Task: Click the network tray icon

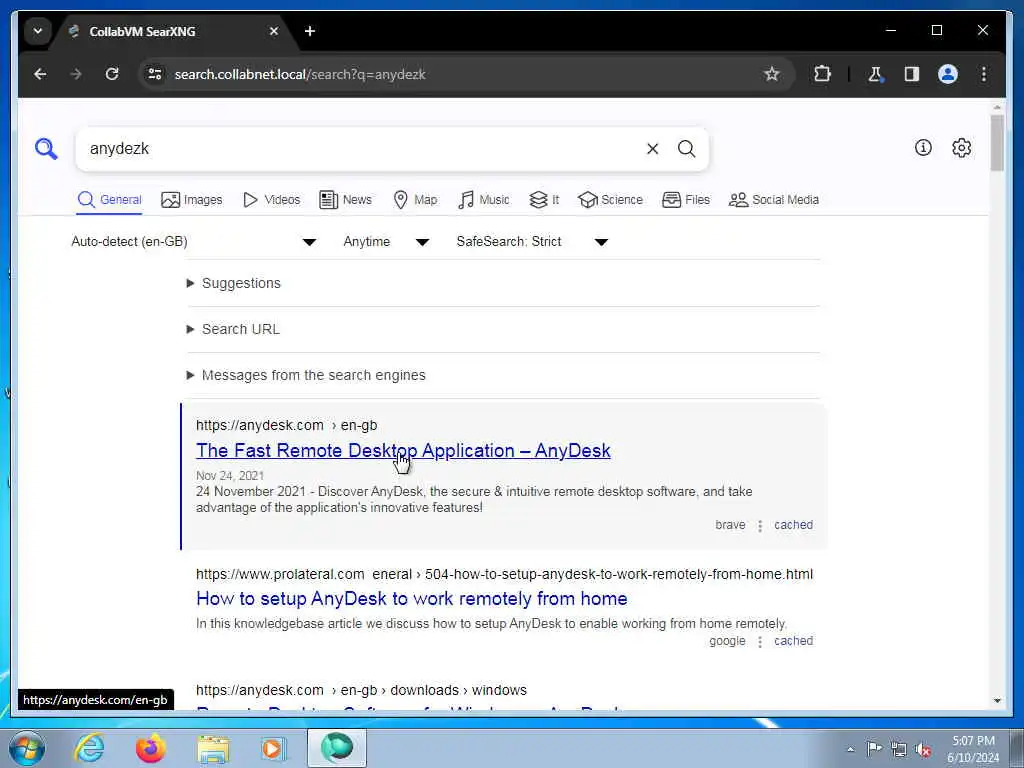Action: 899,748
